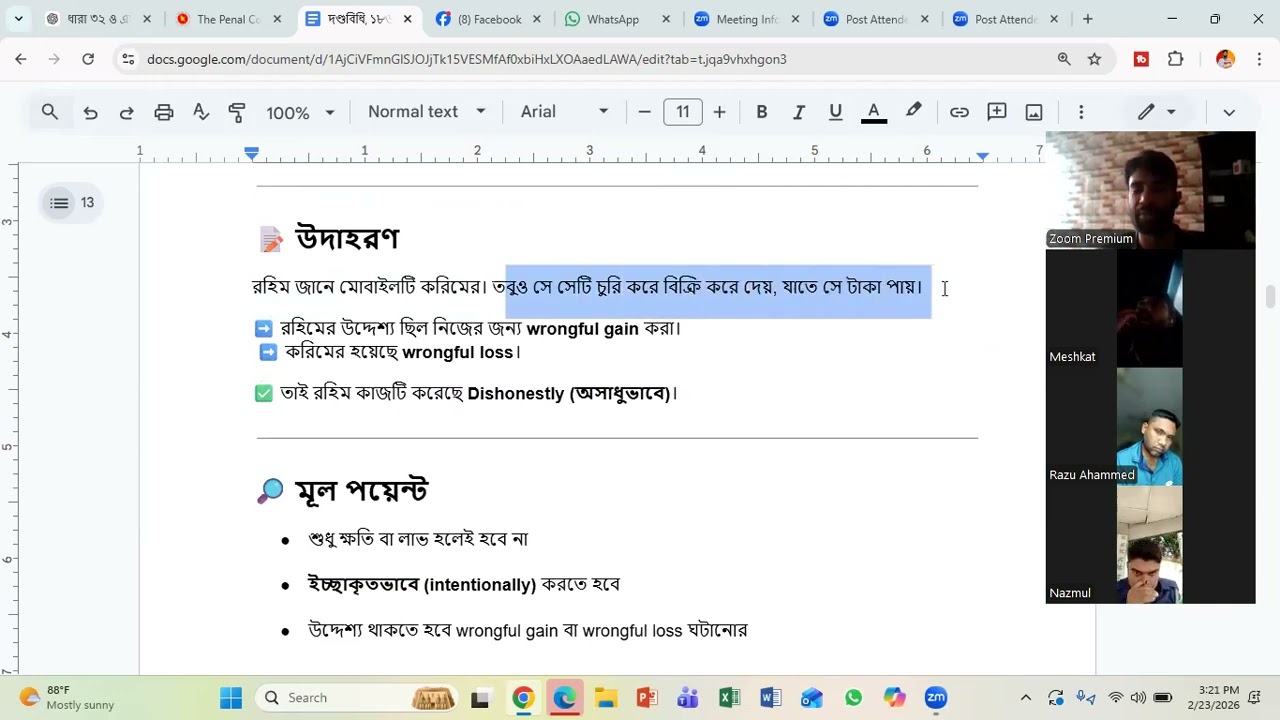Run spelling and grammar check
The image size is (1280, 720).
click(201, 112)
